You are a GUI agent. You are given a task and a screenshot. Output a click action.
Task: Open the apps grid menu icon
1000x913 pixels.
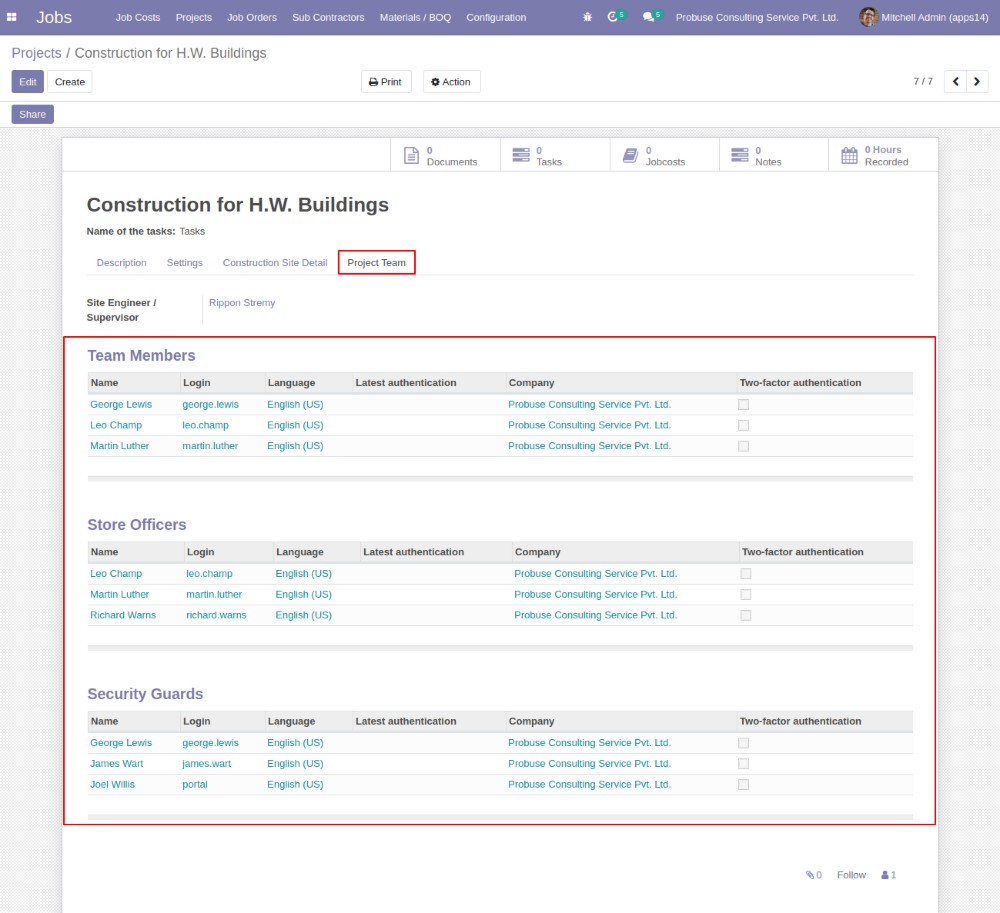(x=12, y=17)
